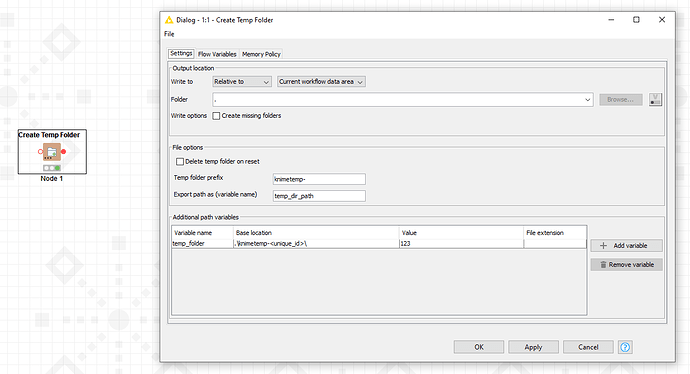Click the Export path variable name field
Viewport: 690px width, 374px height.
(x=319, y=196)
